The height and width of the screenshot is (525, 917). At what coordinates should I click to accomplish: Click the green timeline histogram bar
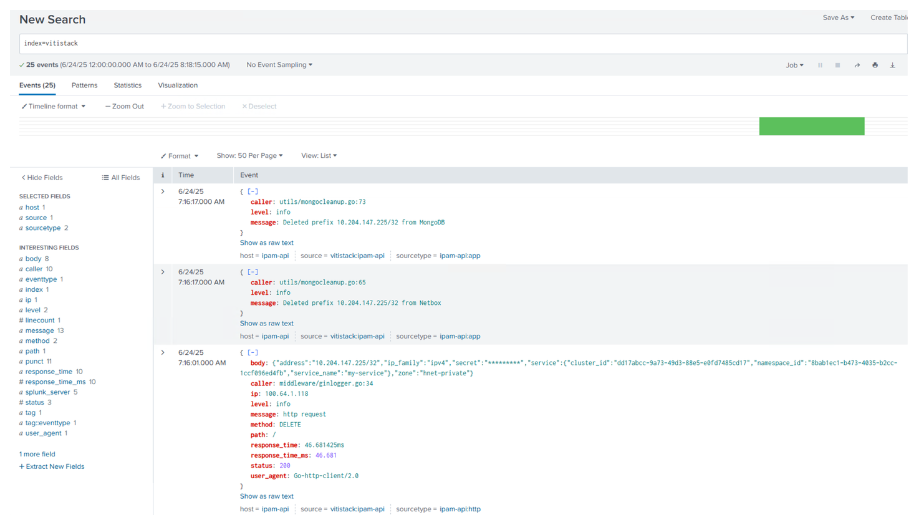tap(811, 126)
